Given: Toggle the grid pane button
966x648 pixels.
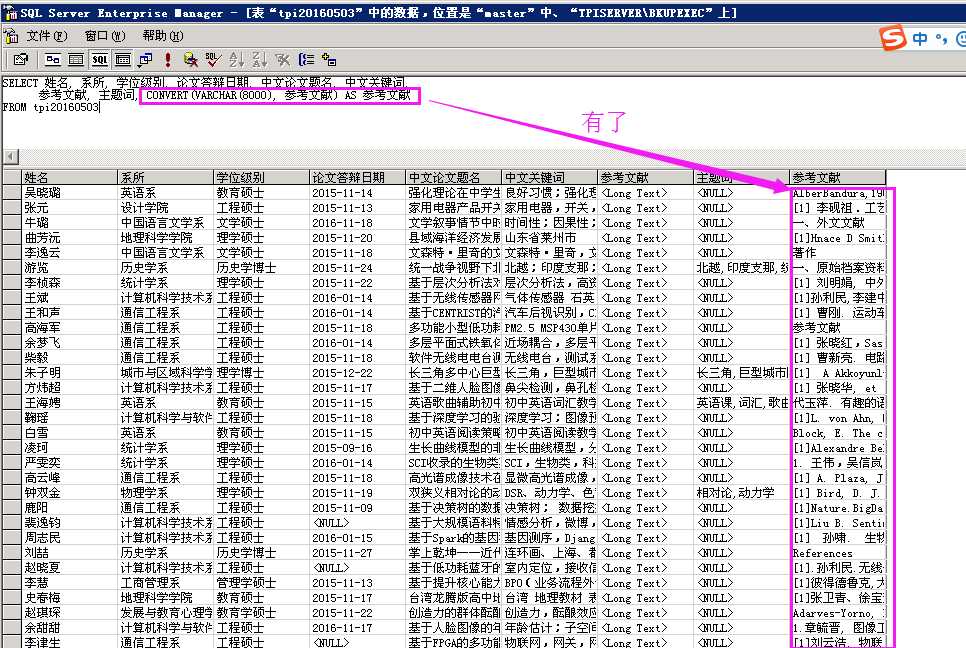Looking at the screenshot, I should 76,60.
